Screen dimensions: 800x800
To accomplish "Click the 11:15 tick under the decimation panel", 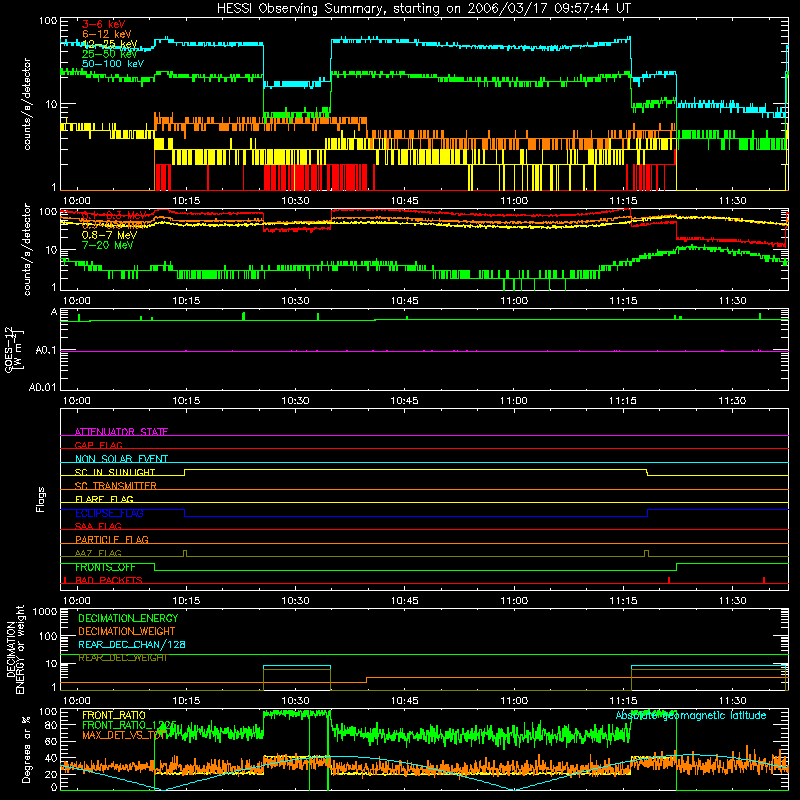I will pos(623,701).
